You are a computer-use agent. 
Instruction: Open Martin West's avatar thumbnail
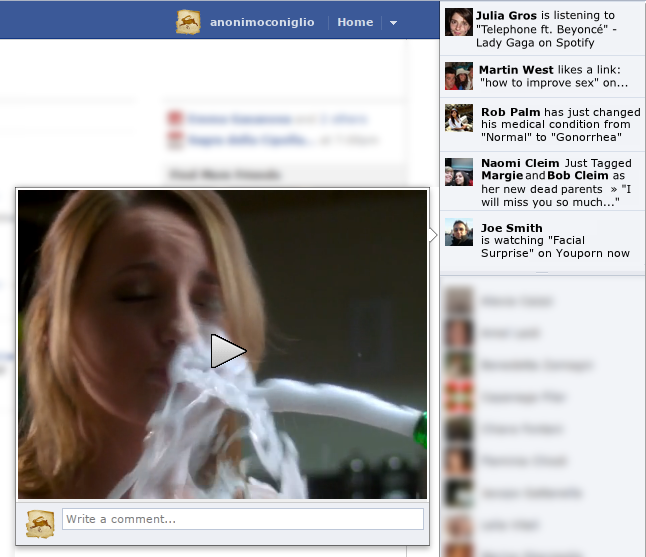[x=459, y=76]
